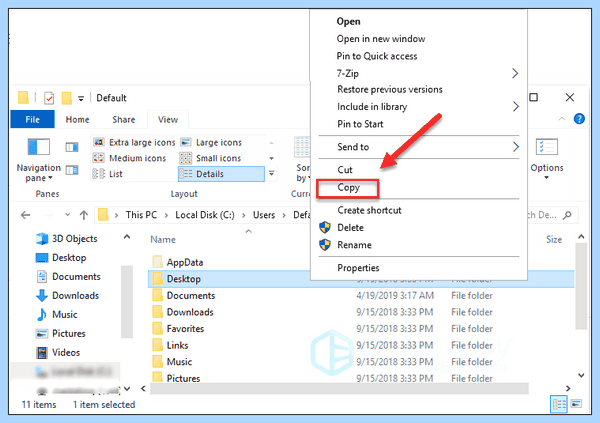Switch to details view icon in status bar
600x423 pixels.
click(559, 404)
